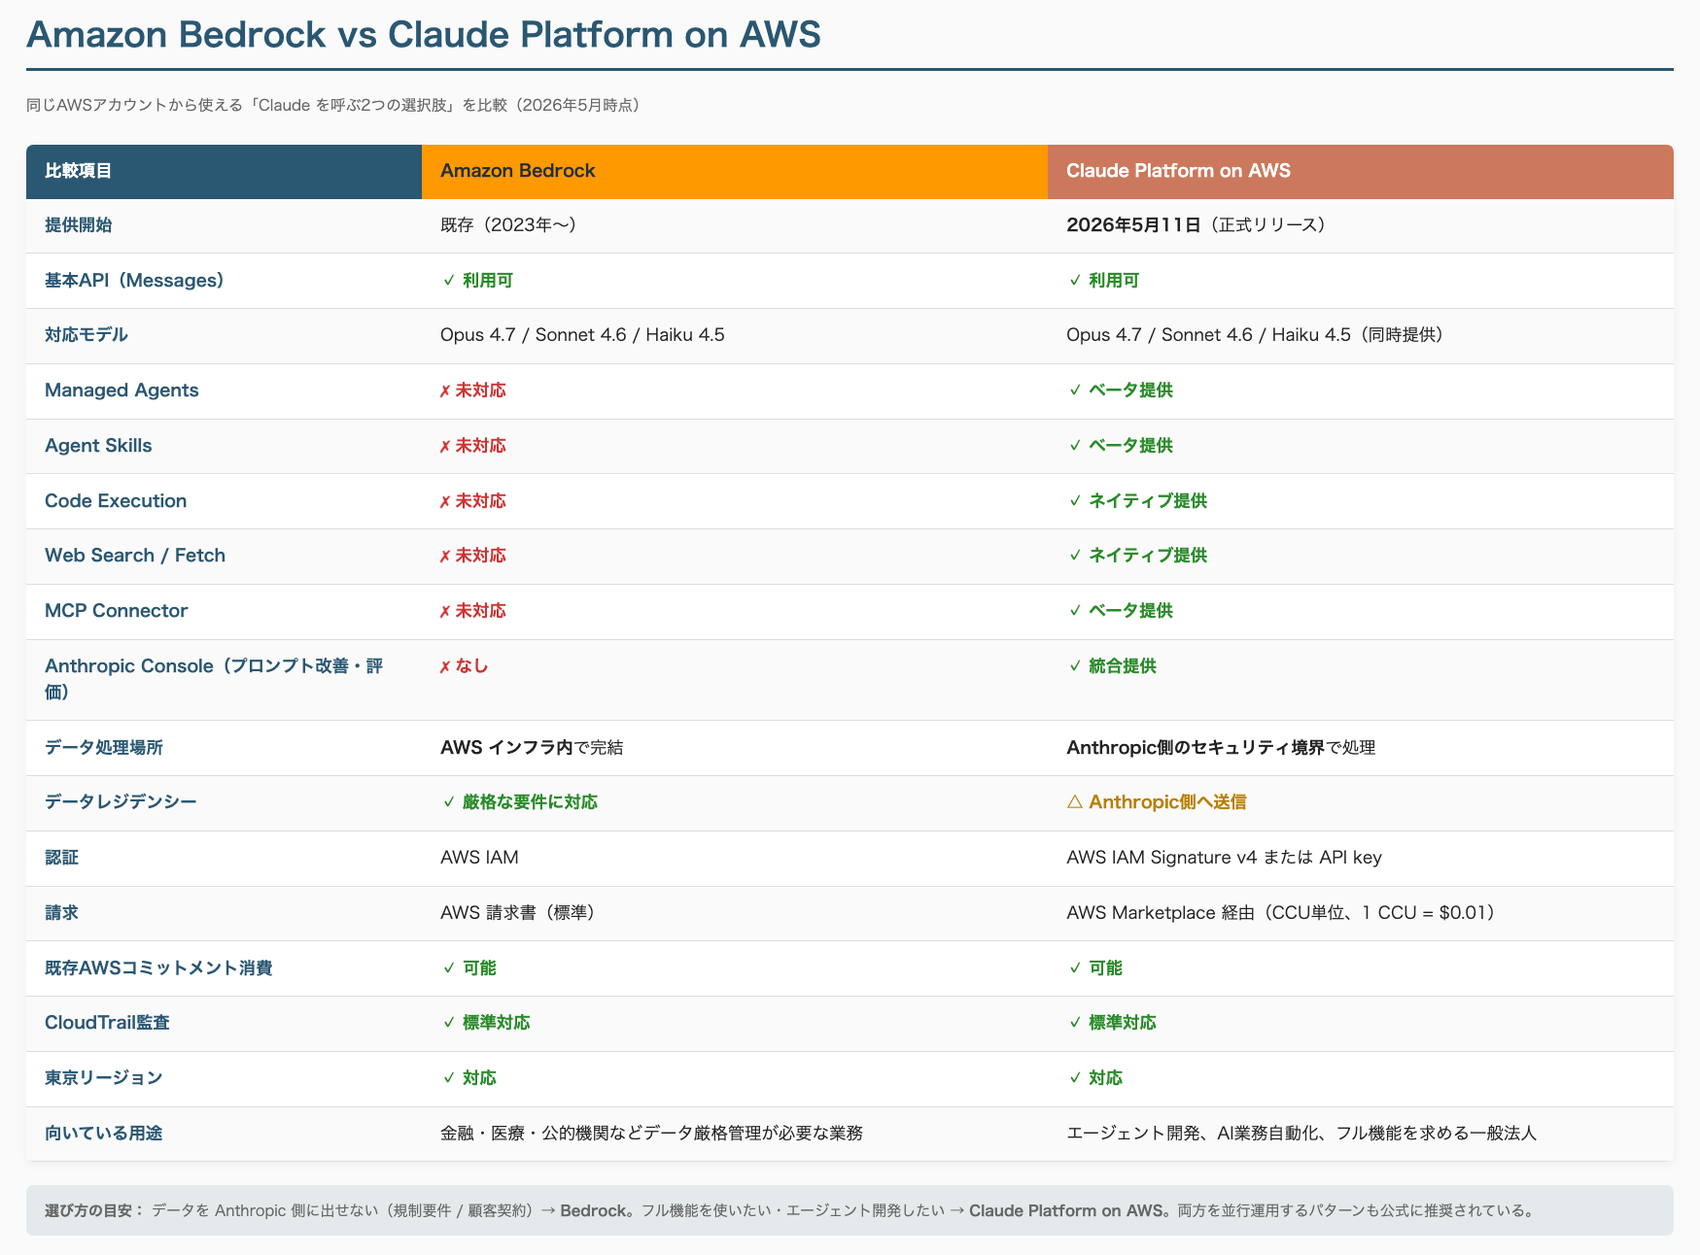Viewport: 1700px width, 1255px height.
Task: Click "利用可" in the Amazon Bedrock column
Action: point(477,280)
